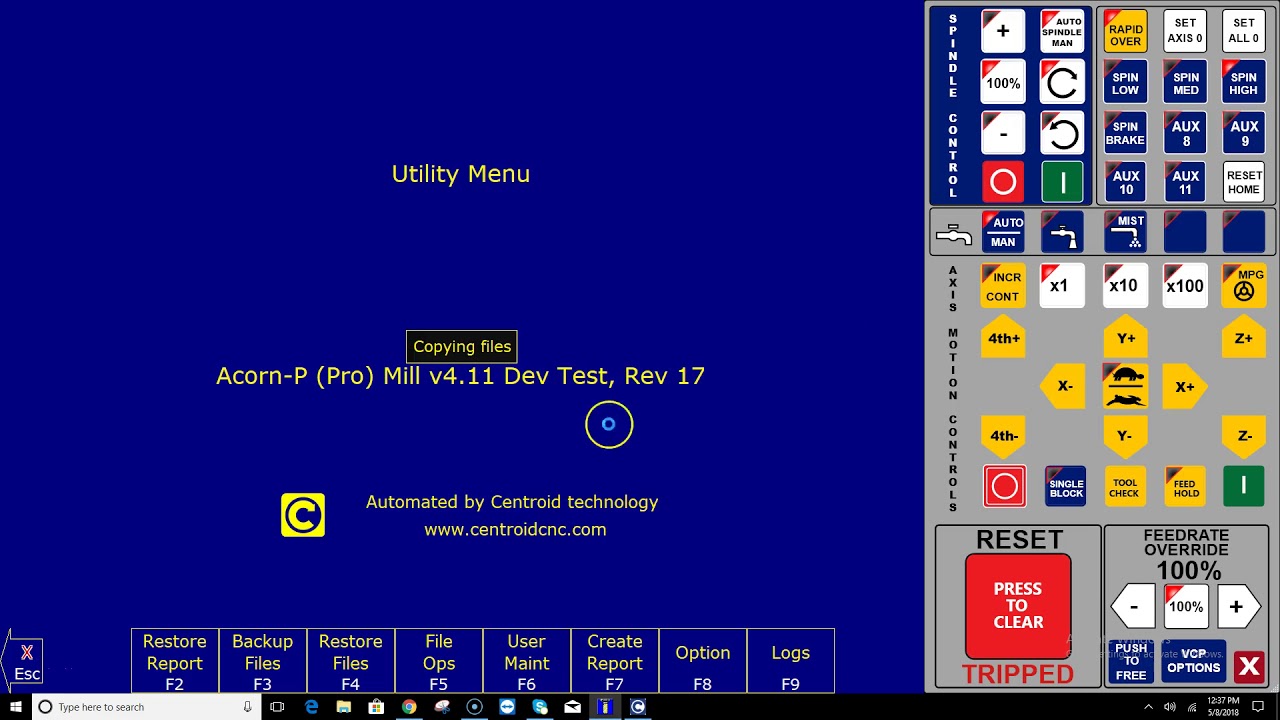Click the Esc exit button

point(26,662)
